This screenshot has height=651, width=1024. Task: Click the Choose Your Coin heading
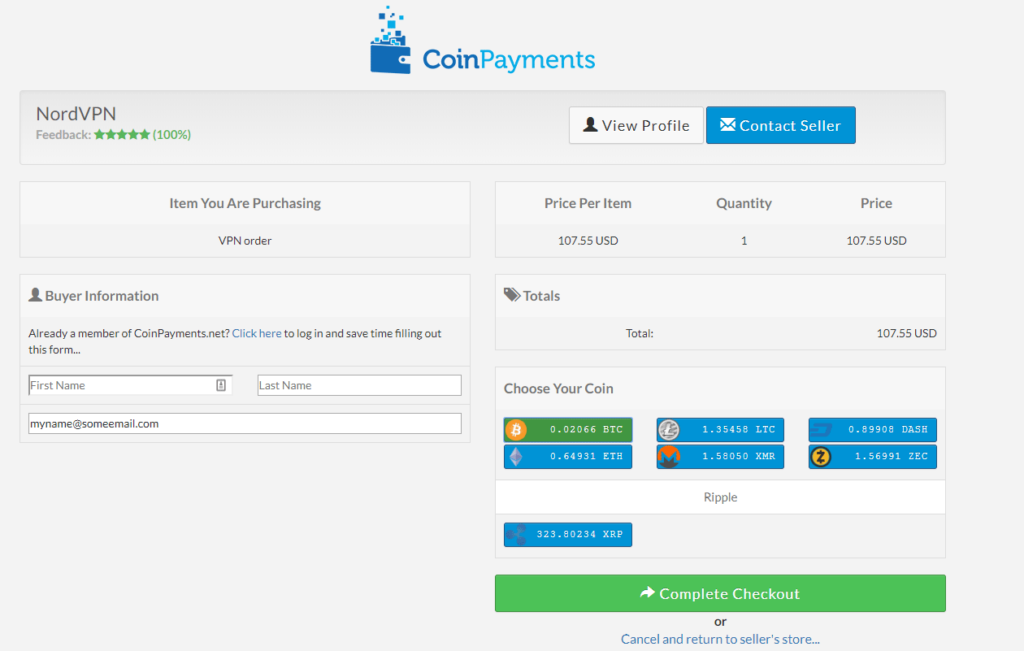(558, 389)
